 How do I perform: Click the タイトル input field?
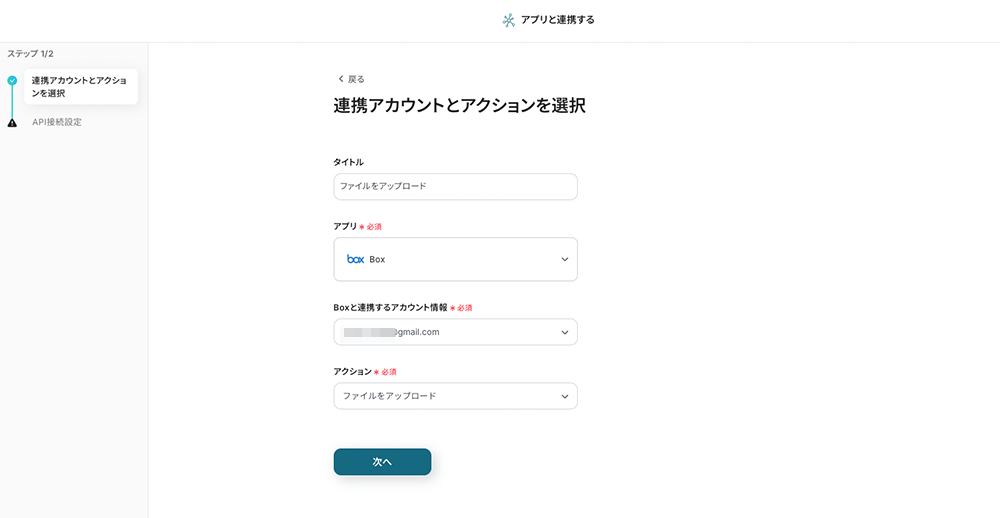click(455, 186)
